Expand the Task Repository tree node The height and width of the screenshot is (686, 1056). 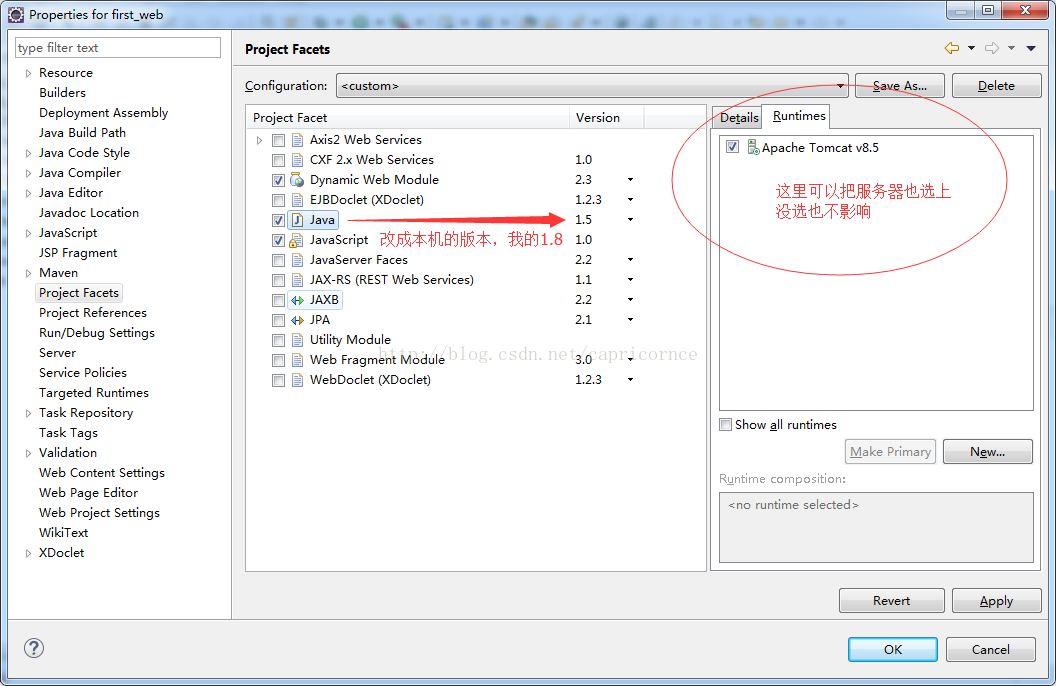pyautogui.click(x=28, y=413)
